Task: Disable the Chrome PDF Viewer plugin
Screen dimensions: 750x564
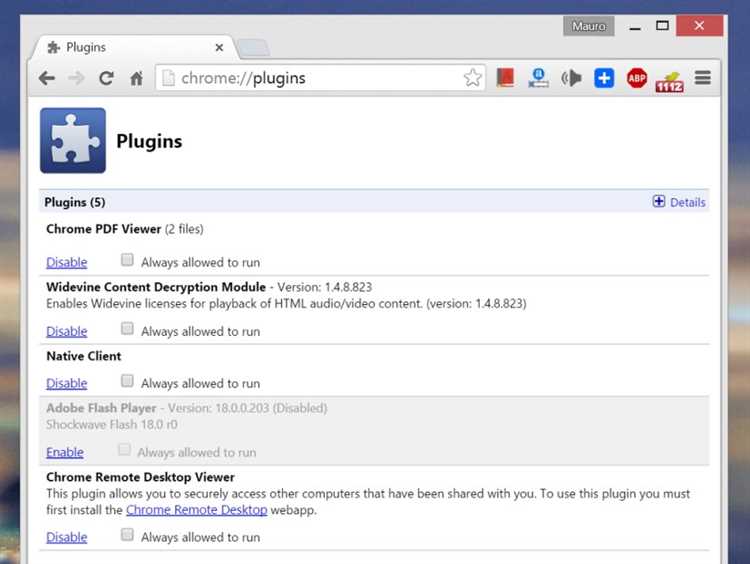Action: (x=66, y=263)
